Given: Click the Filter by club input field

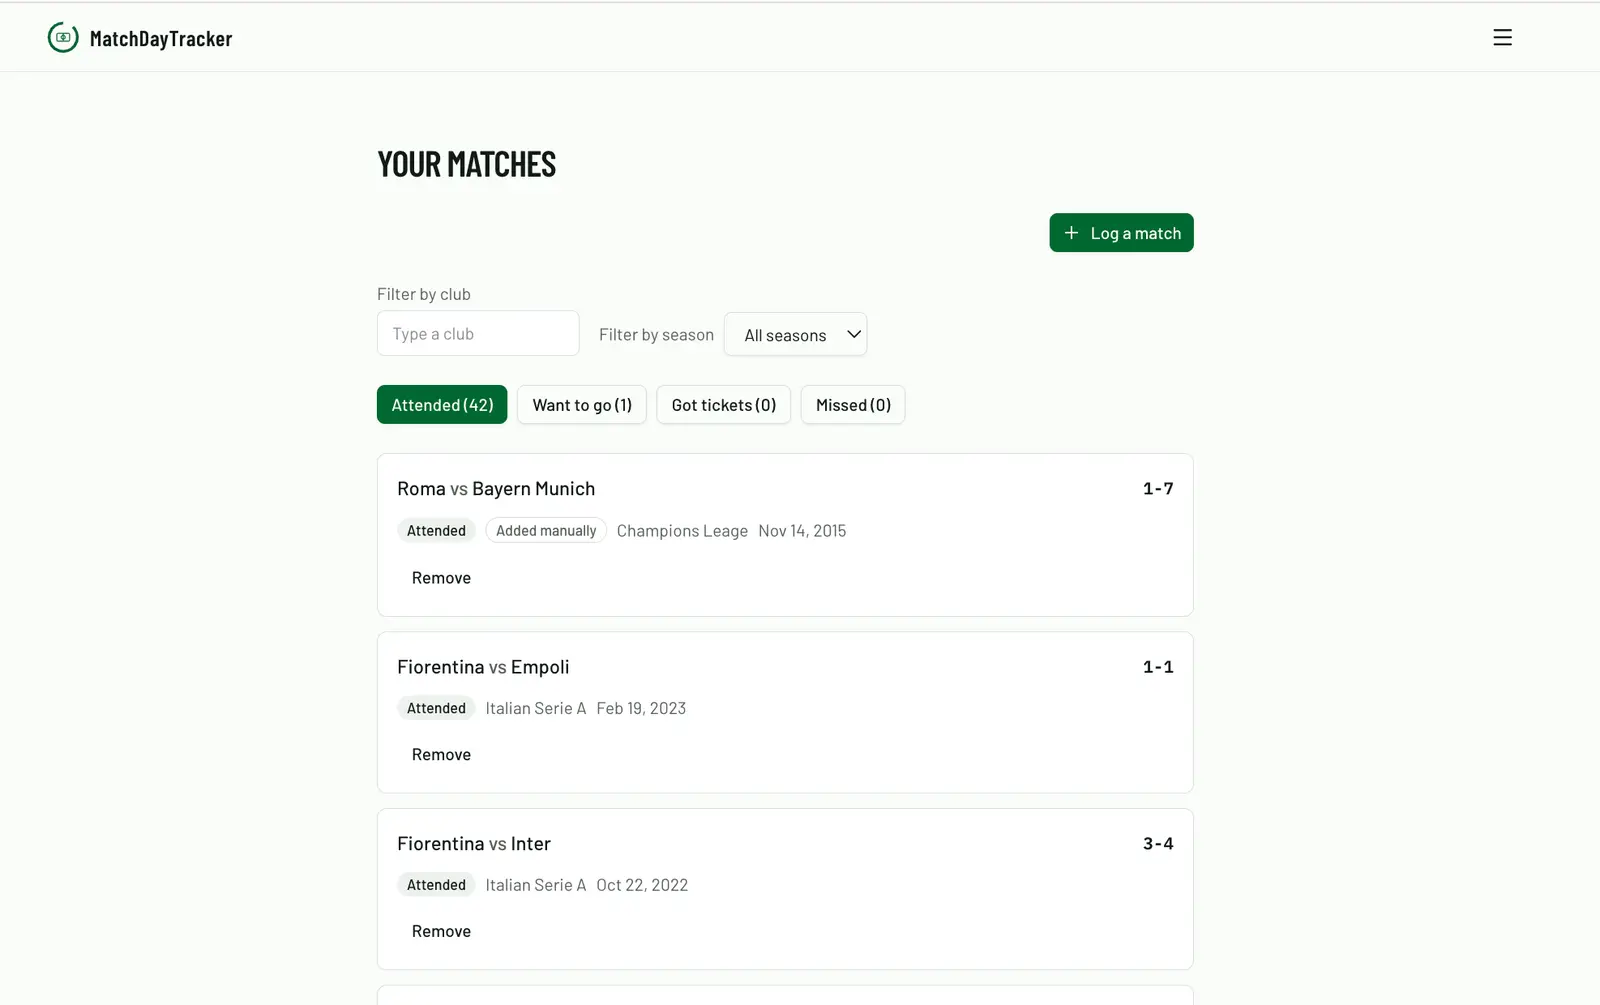Looking at the screenshot, I should 478,333.
